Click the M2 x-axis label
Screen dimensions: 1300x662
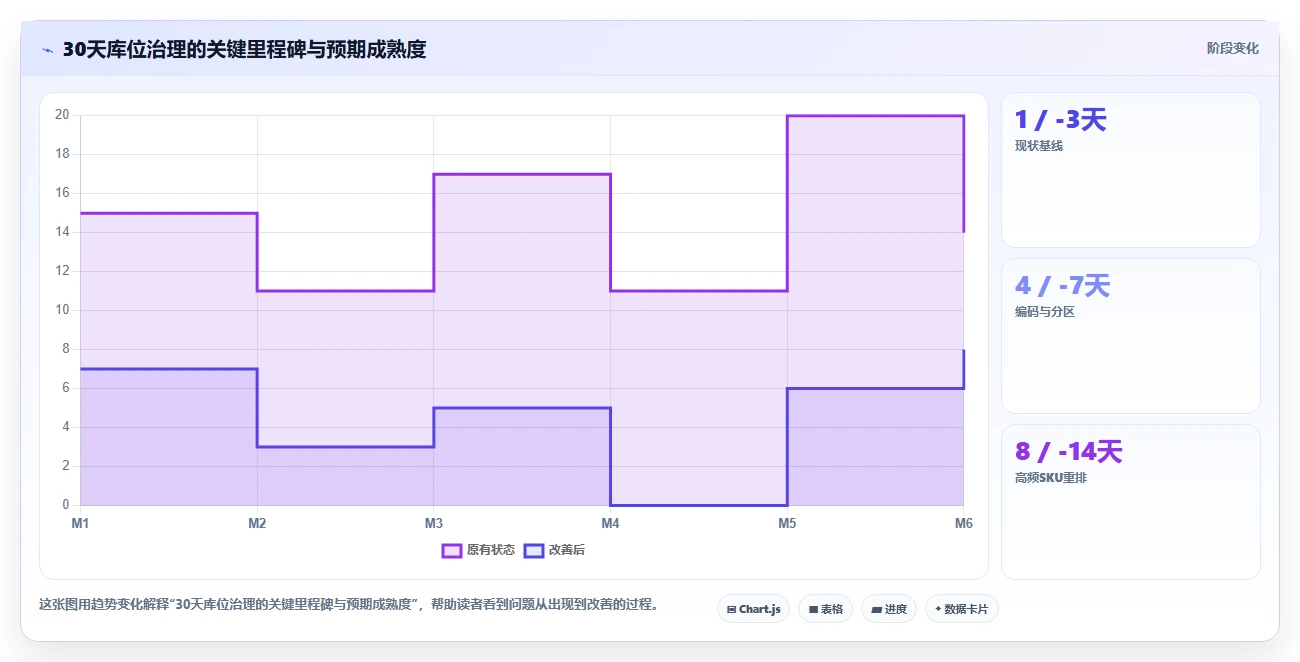pyautogui.click(x=257, y=523)
